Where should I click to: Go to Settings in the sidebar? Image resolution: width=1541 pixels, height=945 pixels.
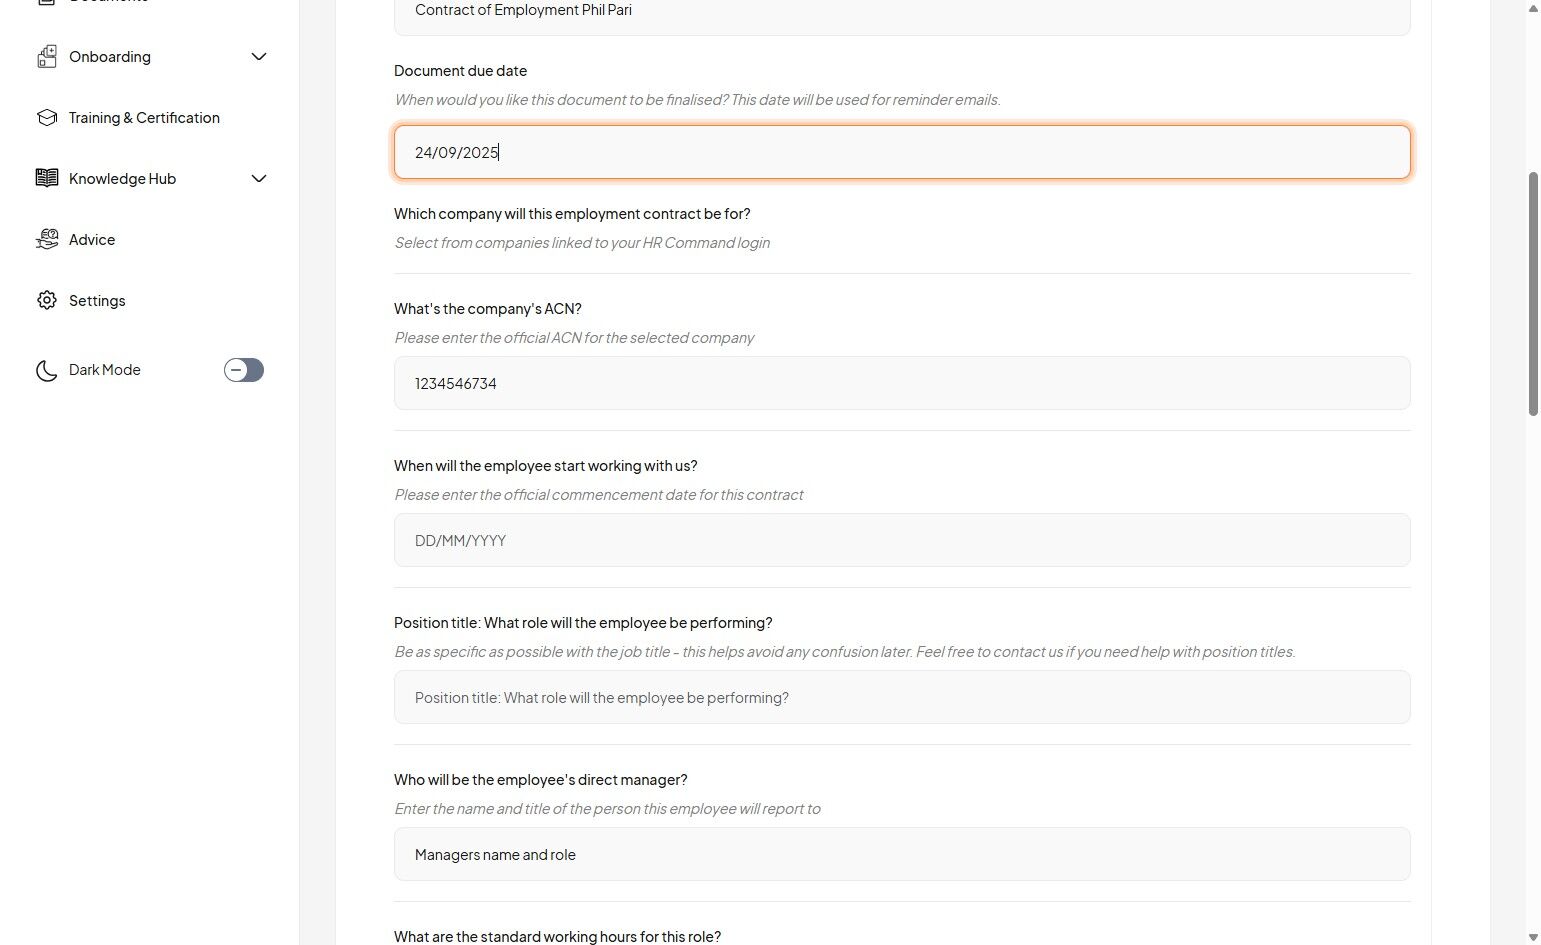(x=97, y=301)
